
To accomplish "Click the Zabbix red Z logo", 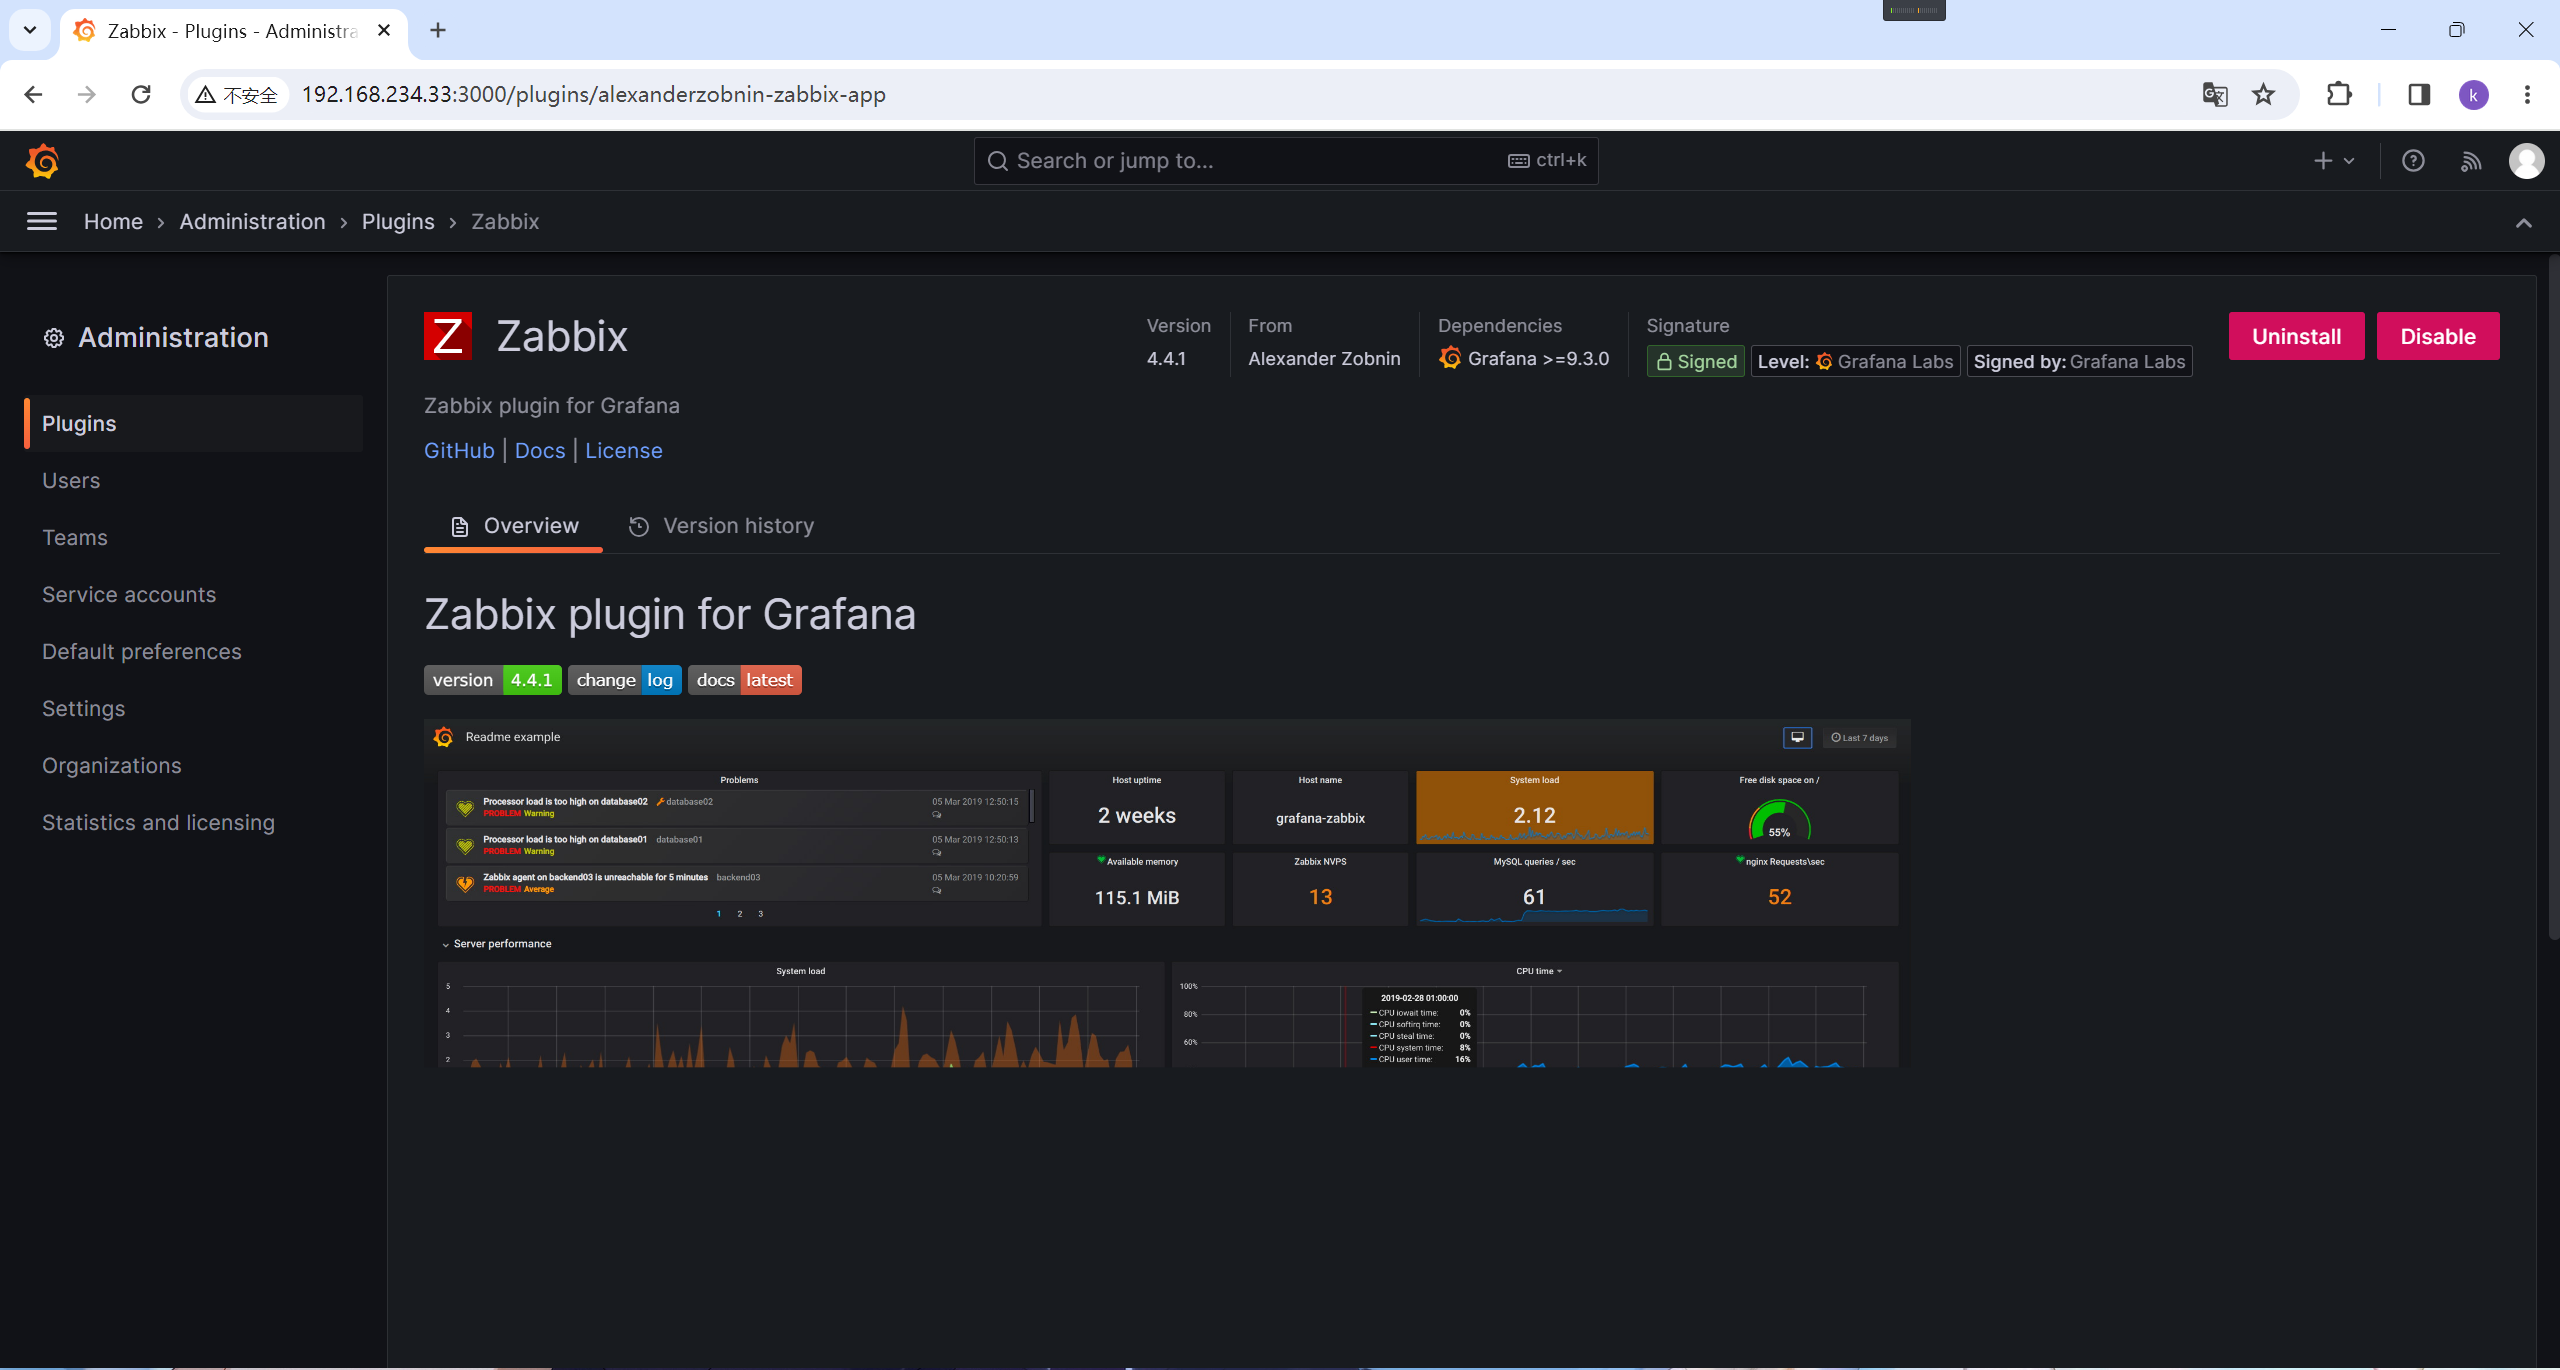I will (x=448, y=335).
